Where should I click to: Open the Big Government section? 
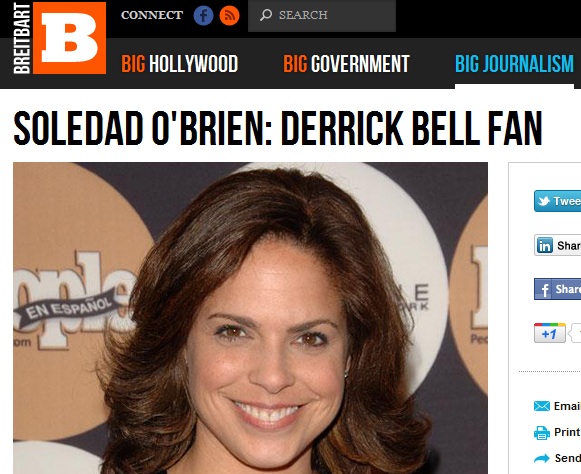click(x=346, y=64)
